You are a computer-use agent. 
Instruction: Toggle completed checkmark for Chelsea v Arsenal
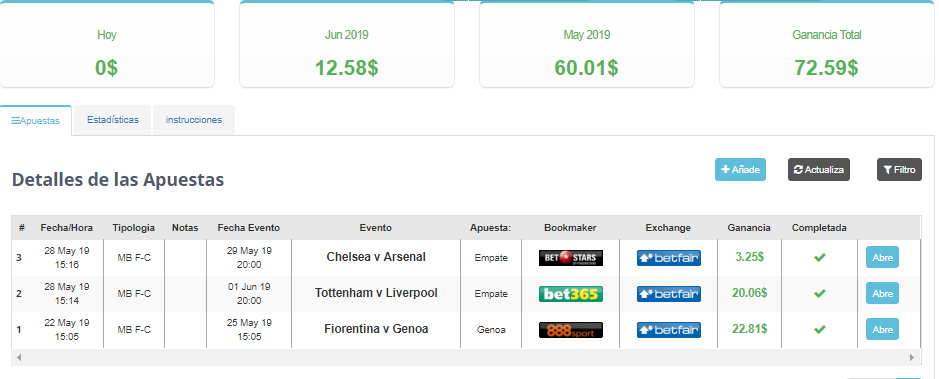[819, 257]
